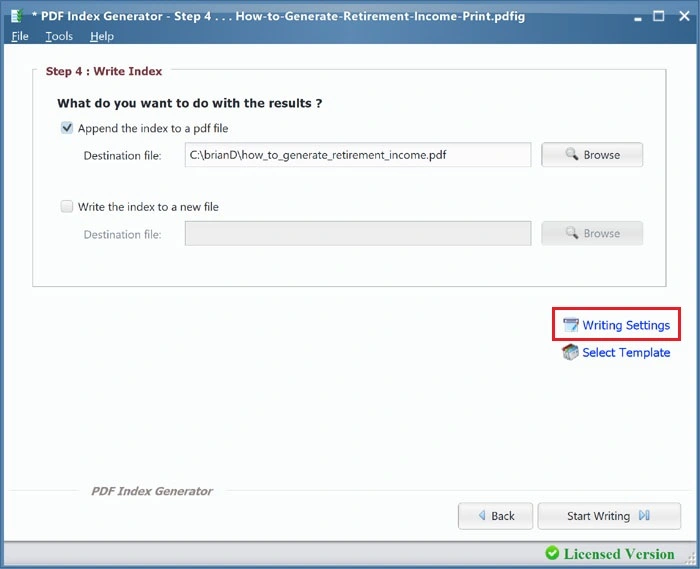Click the 'Step 4 : Write Index' heading
This screenshot has width=700, height=569.
point(104,71)
